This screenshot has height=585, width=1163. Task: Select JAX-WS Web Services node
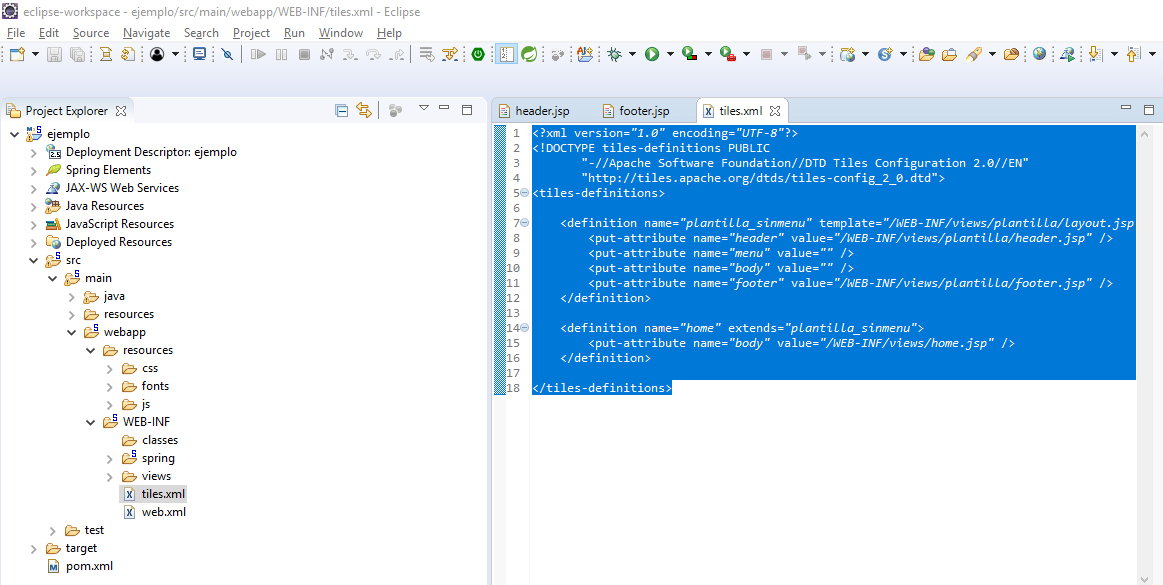pyautogui.click(x=122, y=188)
